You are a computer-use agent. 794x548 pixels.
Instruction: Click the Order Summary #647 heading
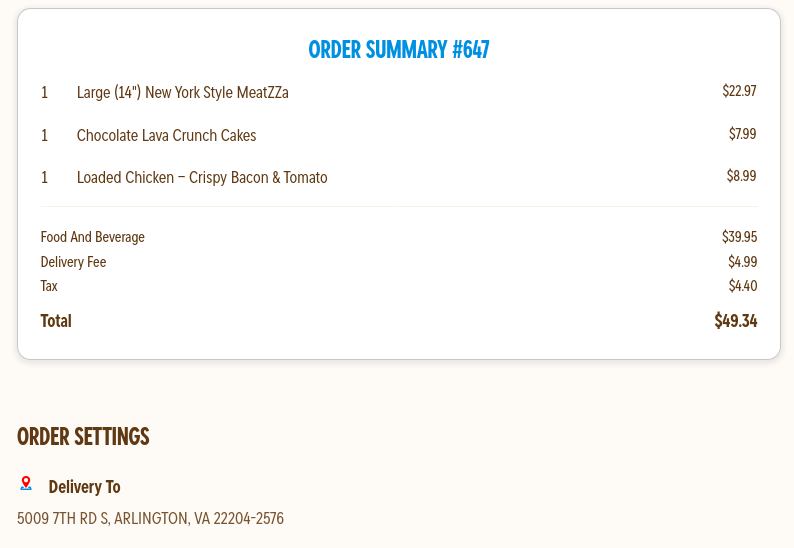click(x=398, y=50)
